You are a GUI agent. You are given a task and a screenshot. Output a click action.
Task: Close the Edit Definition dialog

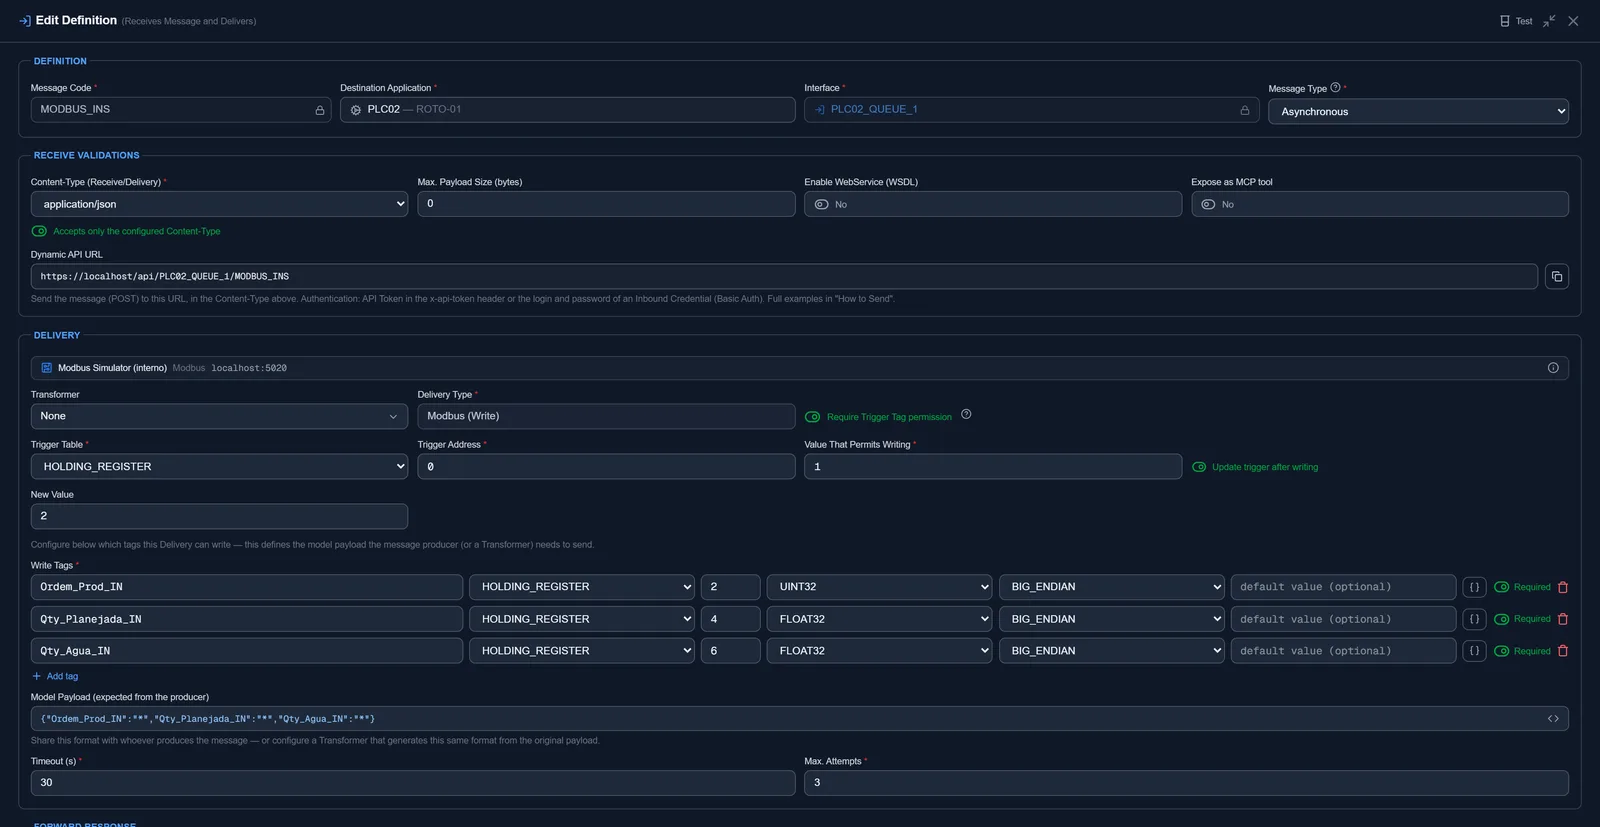(x=1573, y=21)
